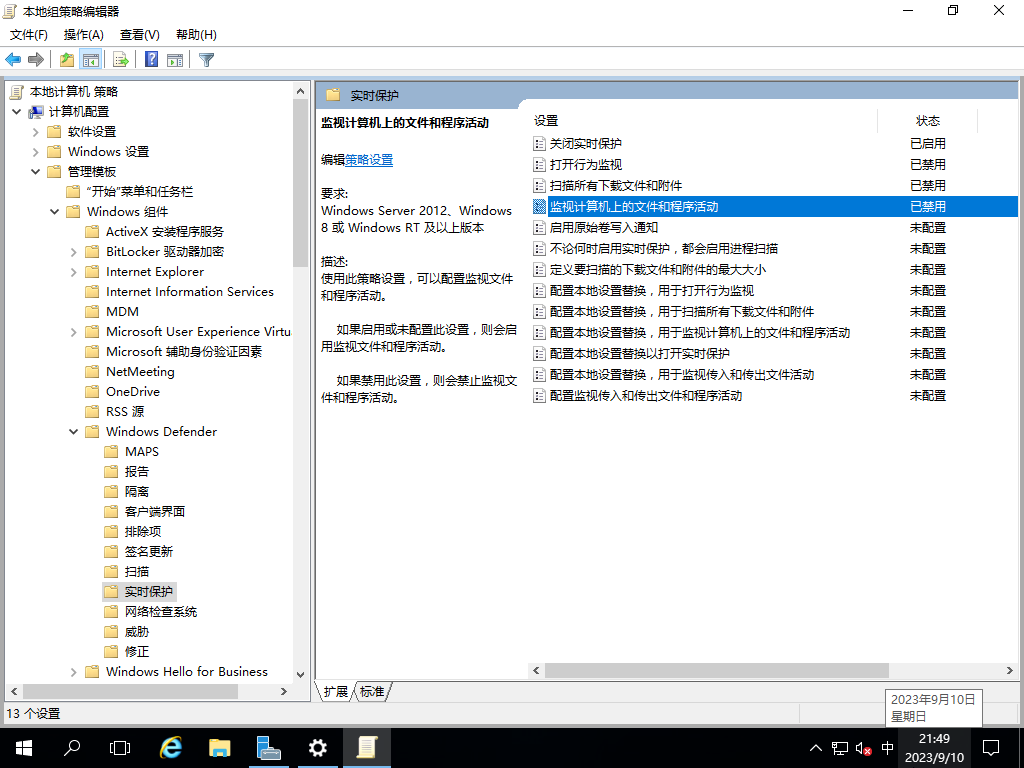Open Server Manager from the taskbar
Image resolution: width=1024 pixels, height=768 pixels.
tap(268, 748)
